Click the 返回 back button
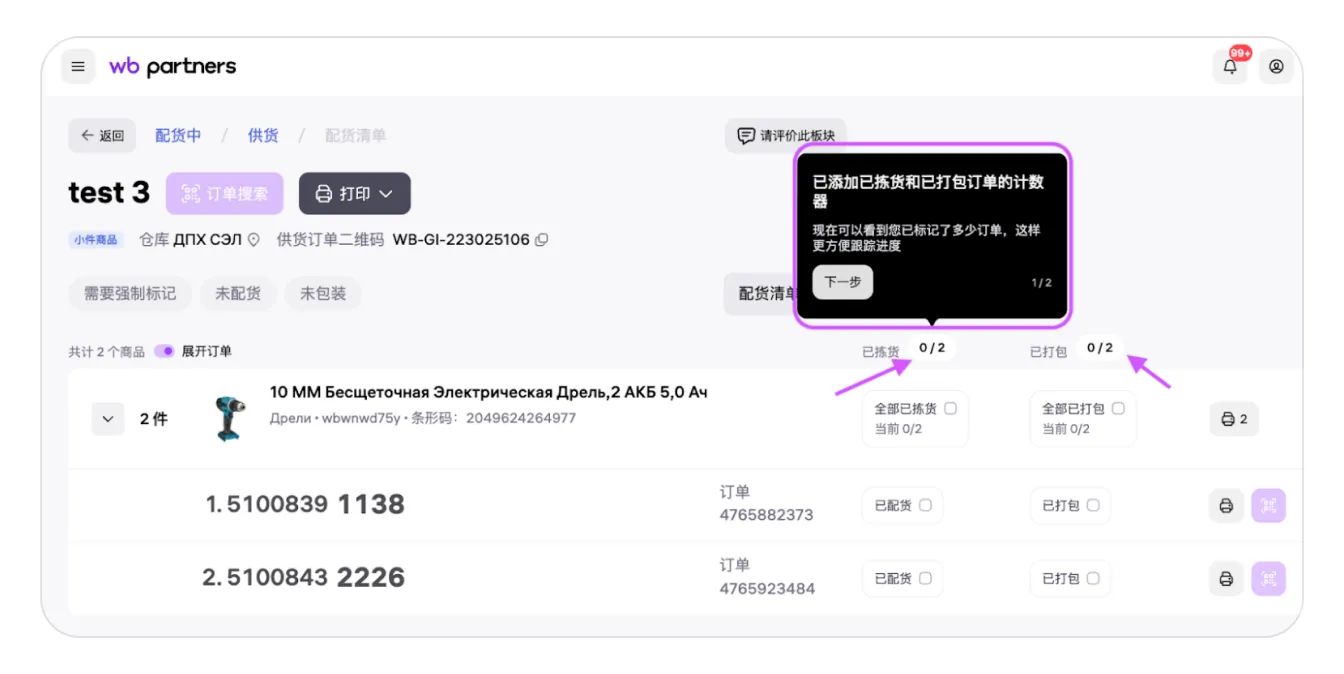1344x674 pixels. (102, 136)
